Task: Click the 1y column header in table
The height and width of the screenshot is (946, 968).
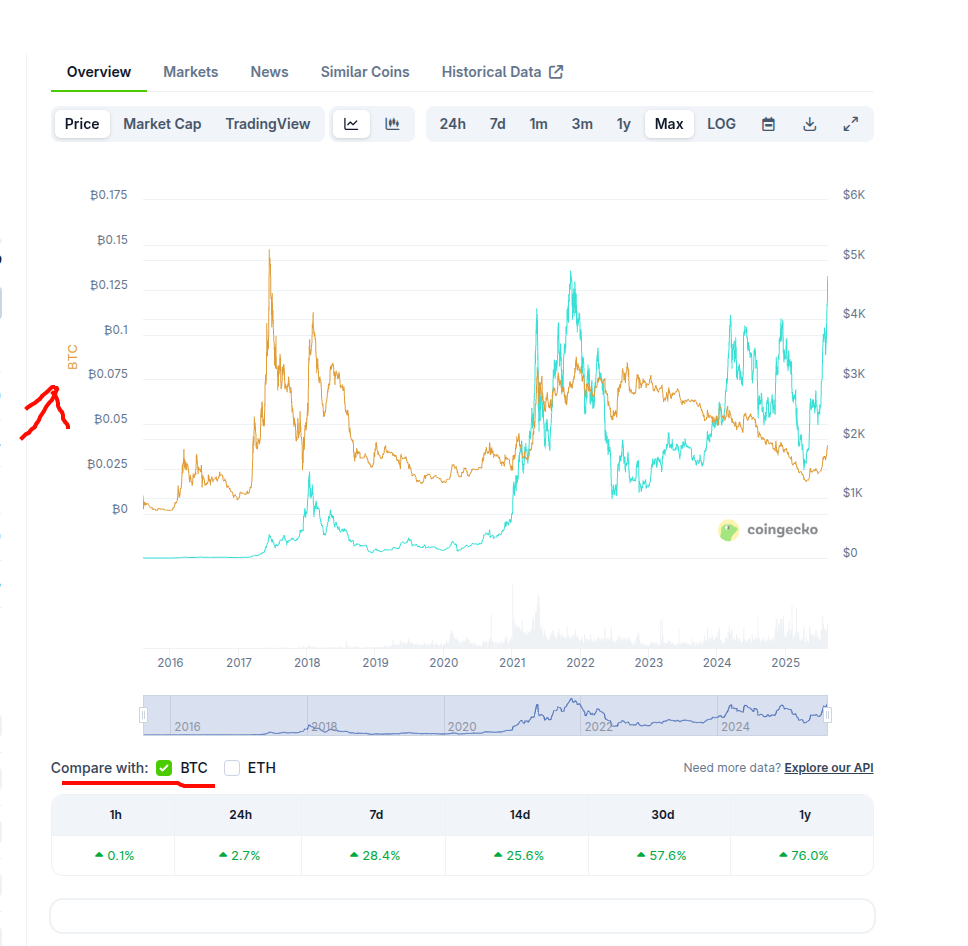Action: (804, 815)
